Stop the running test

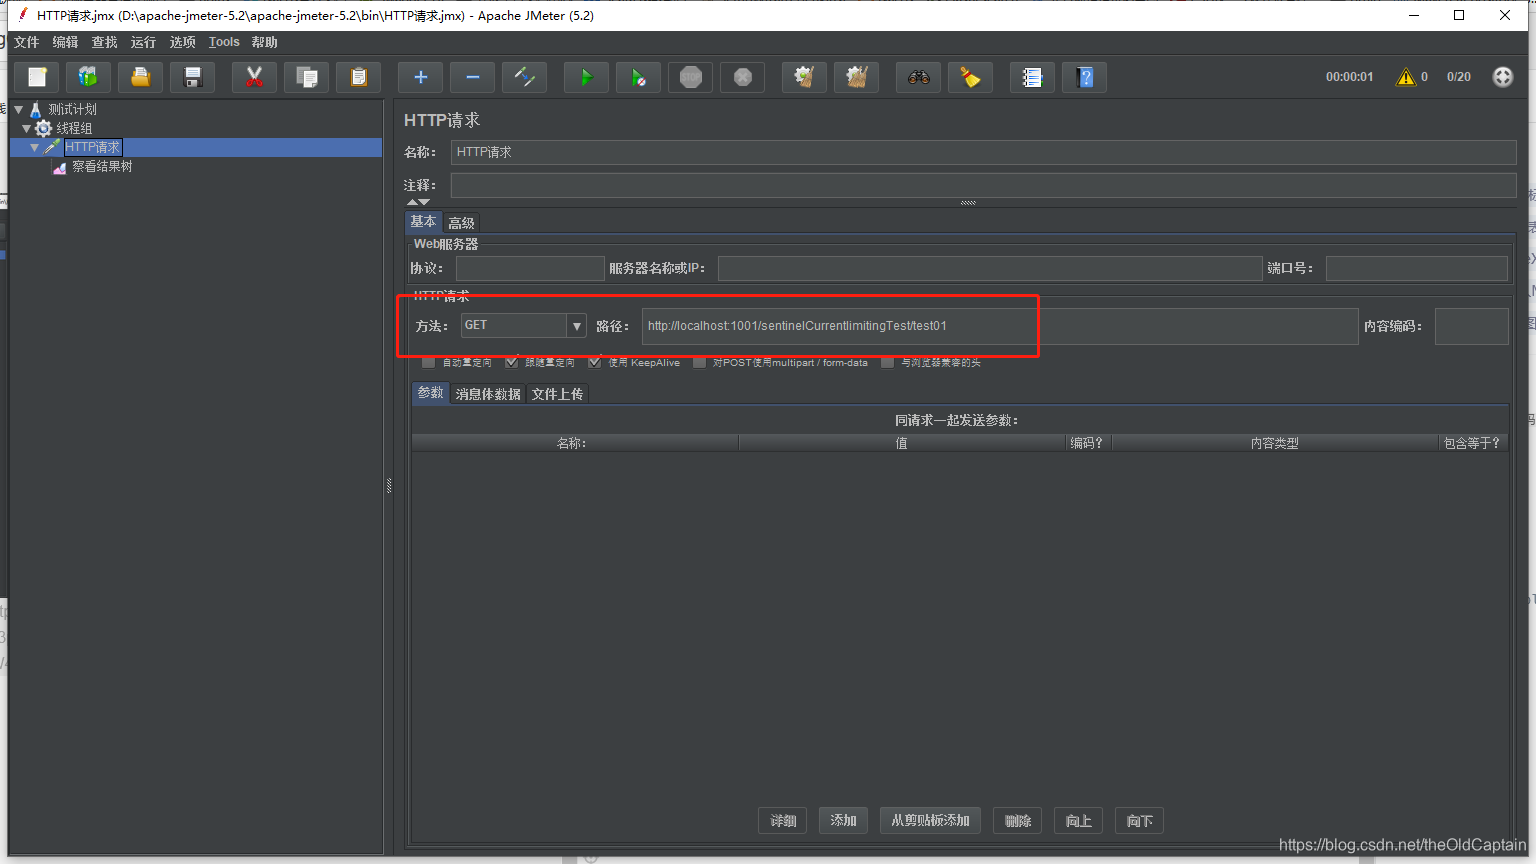click(691, 77)
